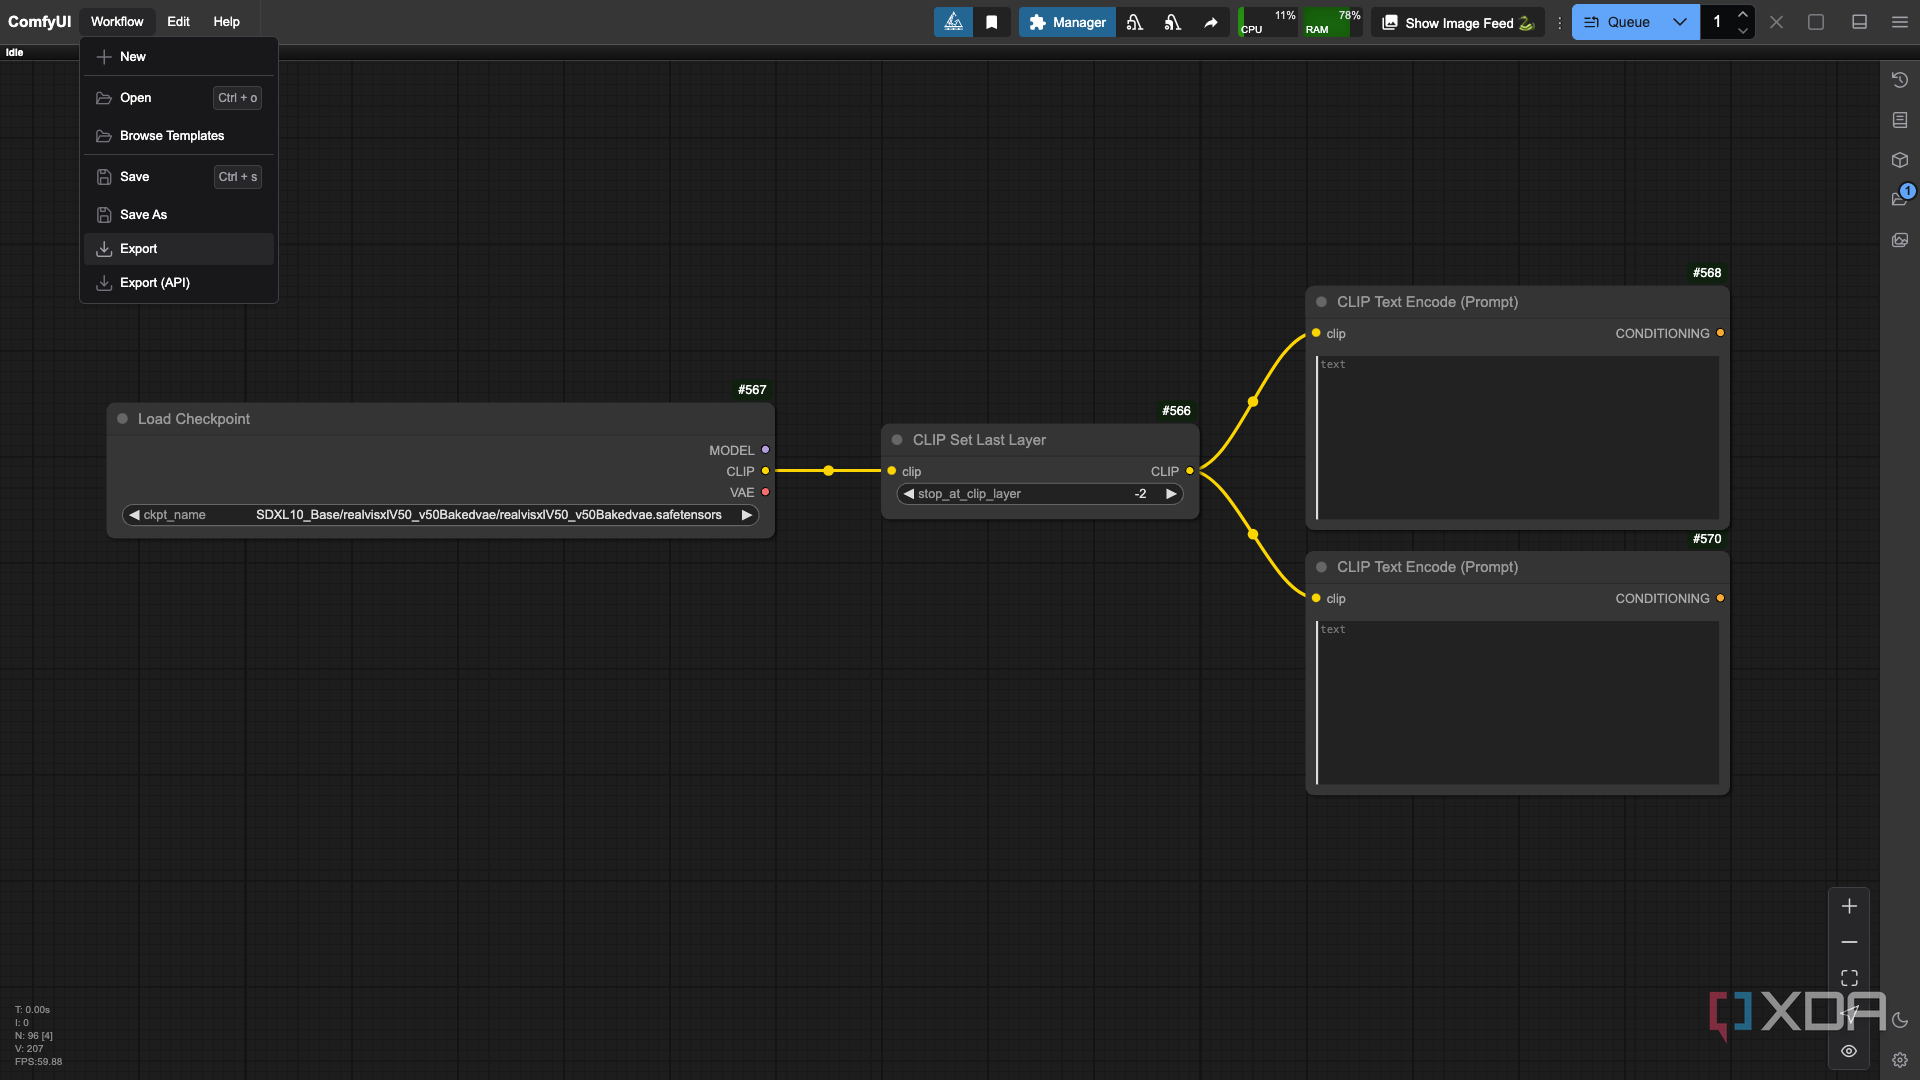
Task: Click the share arrow icon
Action: pyautogui.click(x=1210, y=22)
